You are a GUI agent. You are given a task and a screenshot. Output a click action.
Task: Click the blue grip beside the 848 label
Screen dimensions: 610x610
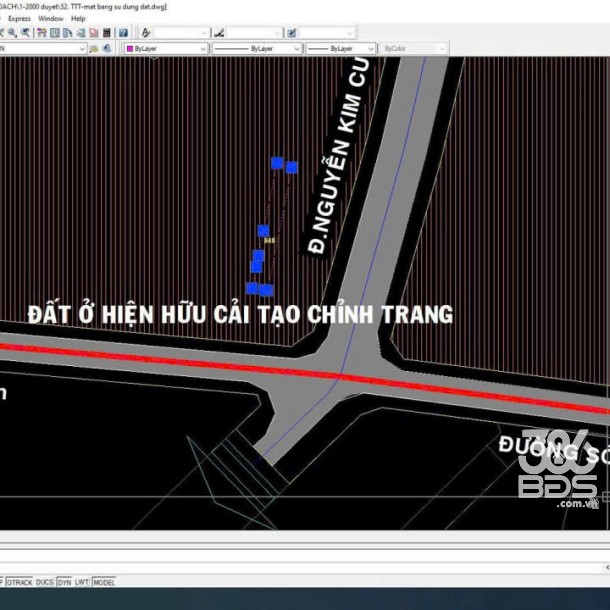tap(263, 231)
